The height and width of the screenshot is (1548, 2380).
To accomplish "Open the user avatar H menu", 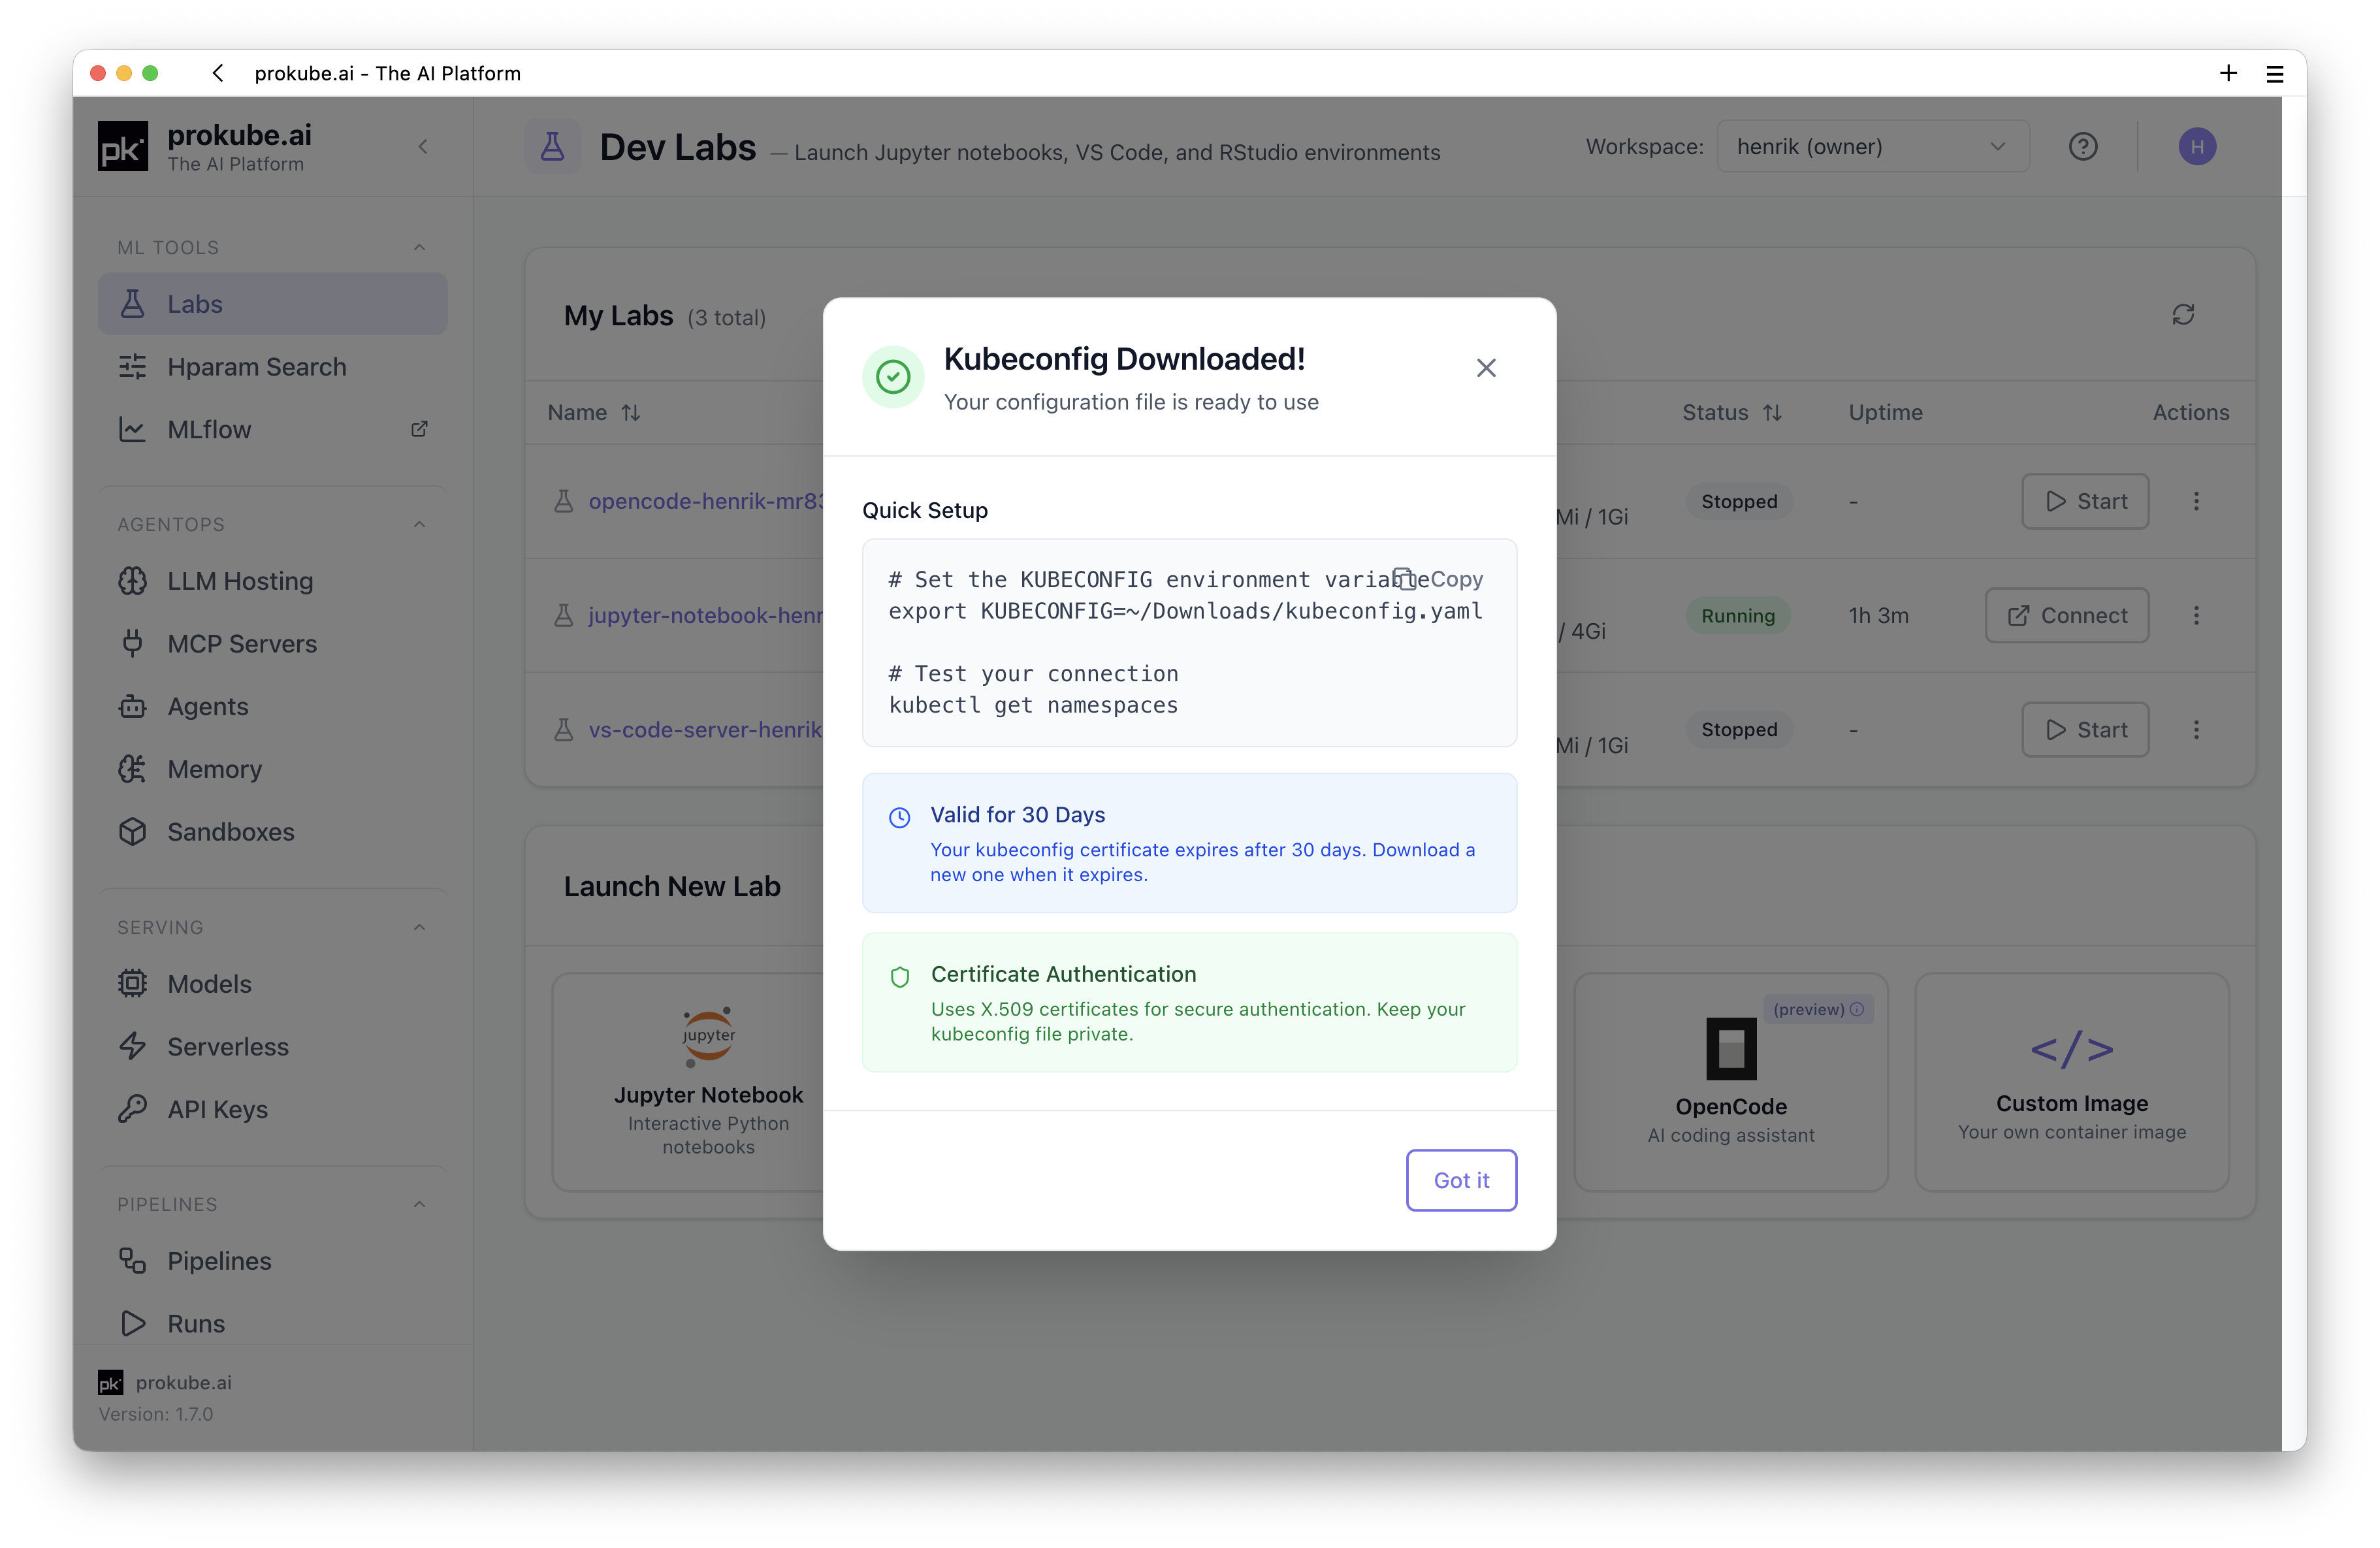I will 2196,147.
